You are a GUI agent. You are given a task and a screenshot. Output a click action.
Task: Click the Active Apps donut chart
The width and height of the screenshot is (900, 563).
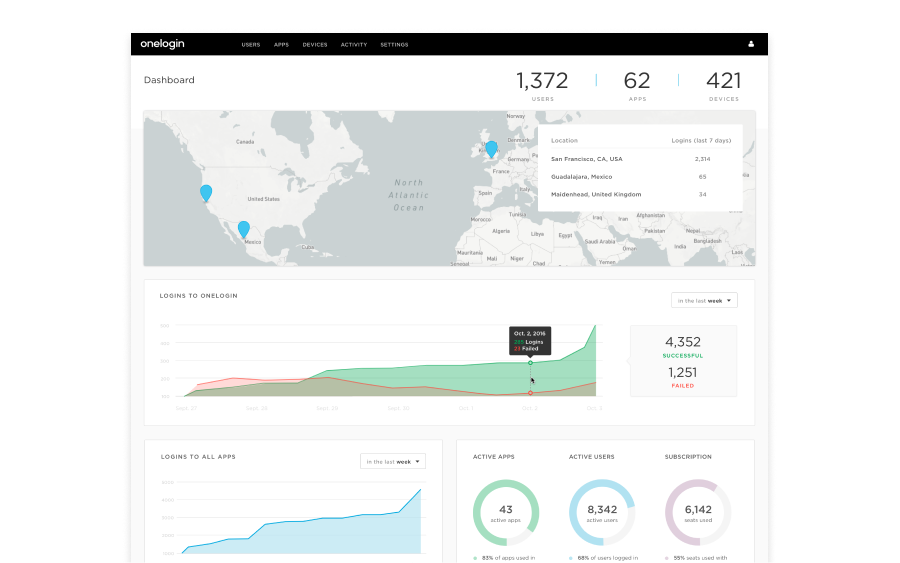pos(505,512)
